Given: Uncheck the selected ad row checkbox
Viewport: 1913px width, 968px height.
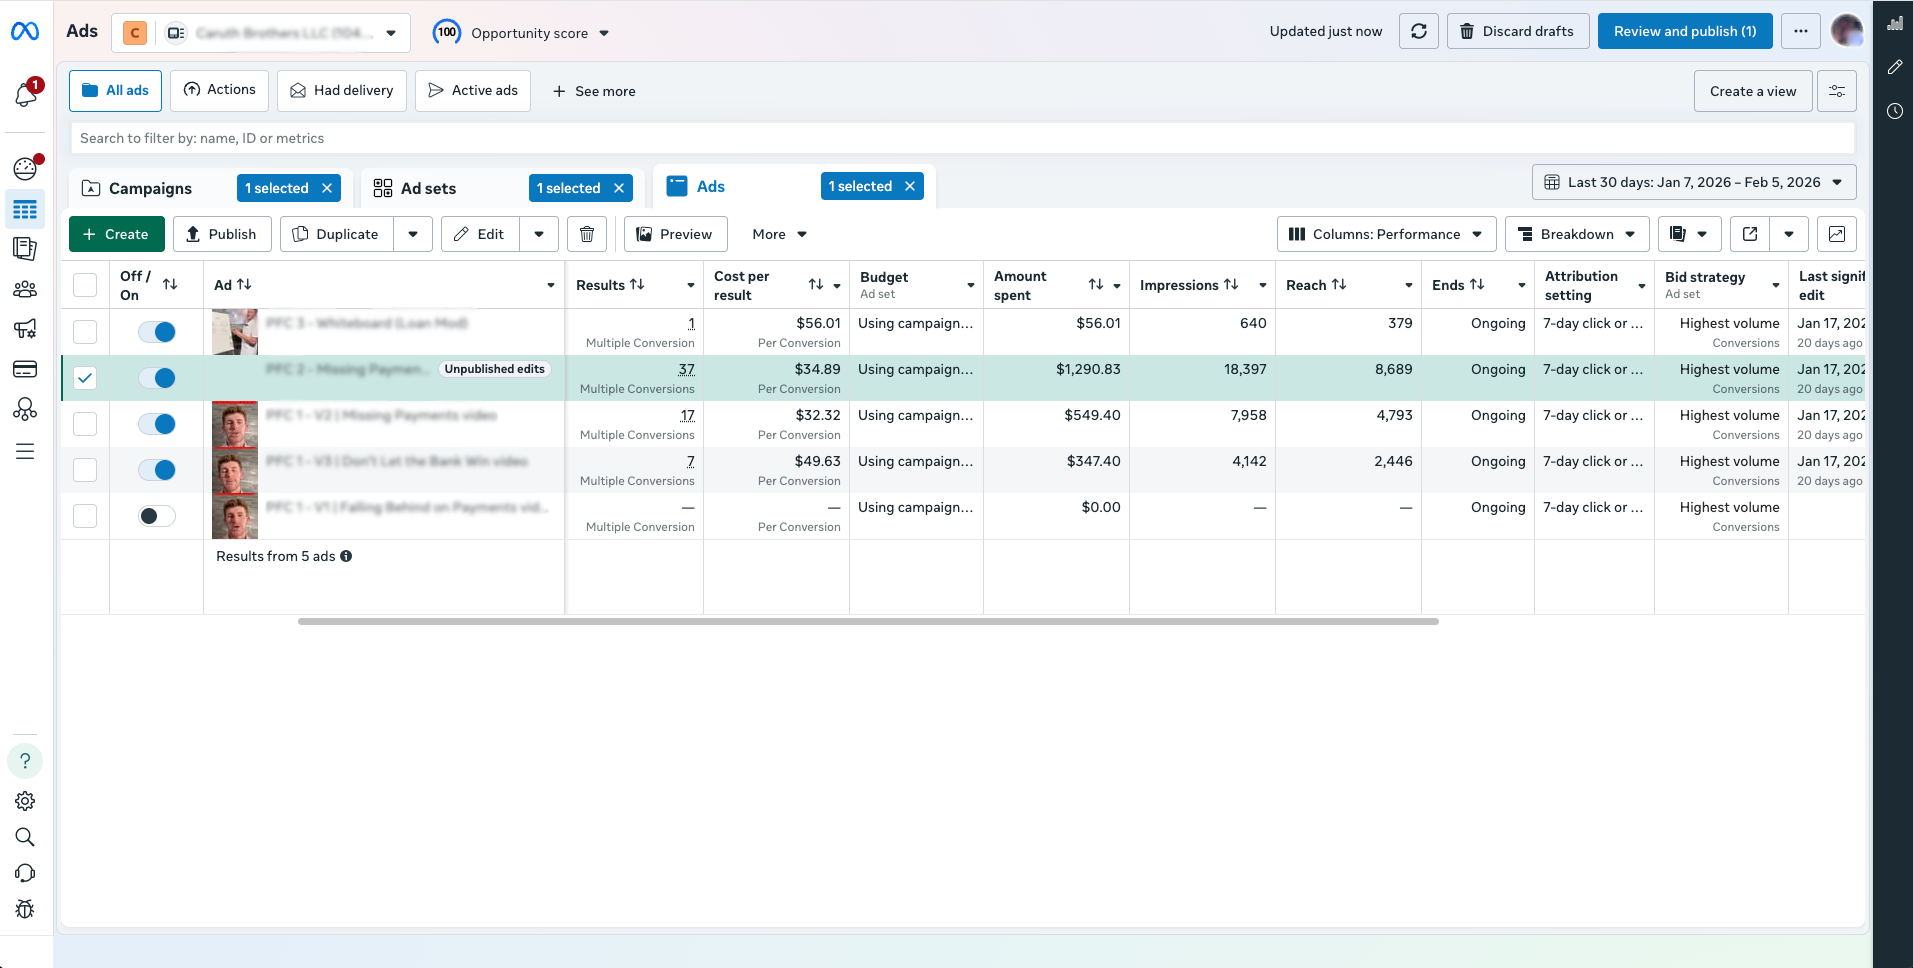Looking at the screenshot, I should (x=85, y=378).
